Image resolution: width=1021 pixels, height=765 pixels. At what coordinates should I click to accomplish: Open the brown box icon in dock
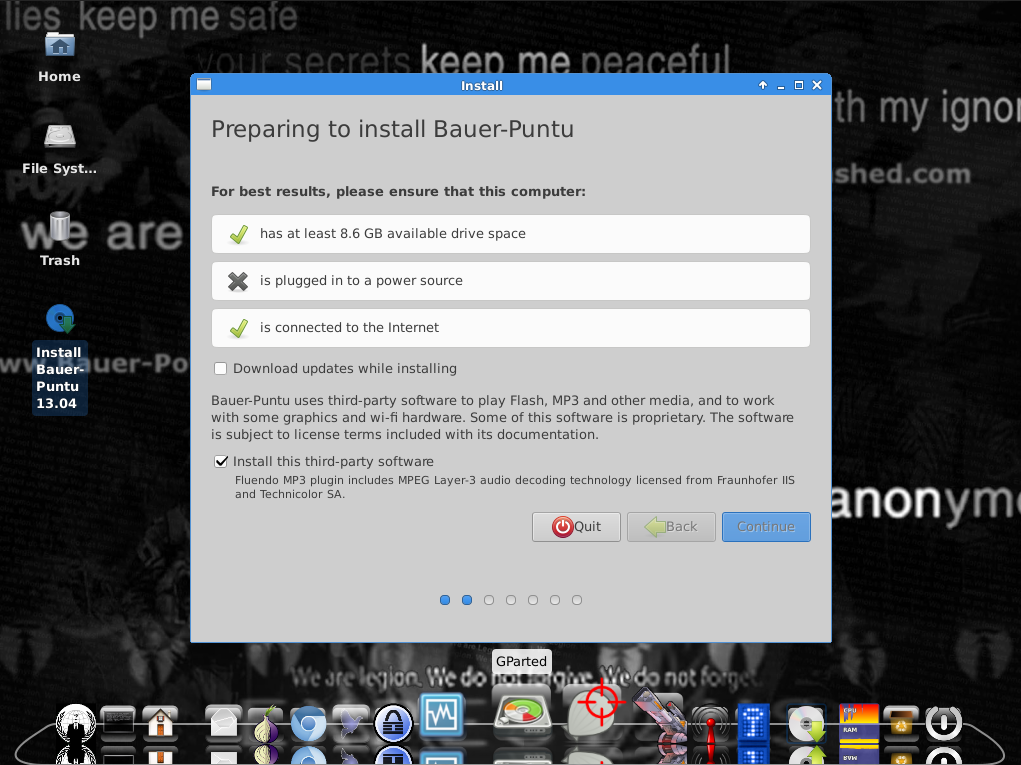point(901,723)
